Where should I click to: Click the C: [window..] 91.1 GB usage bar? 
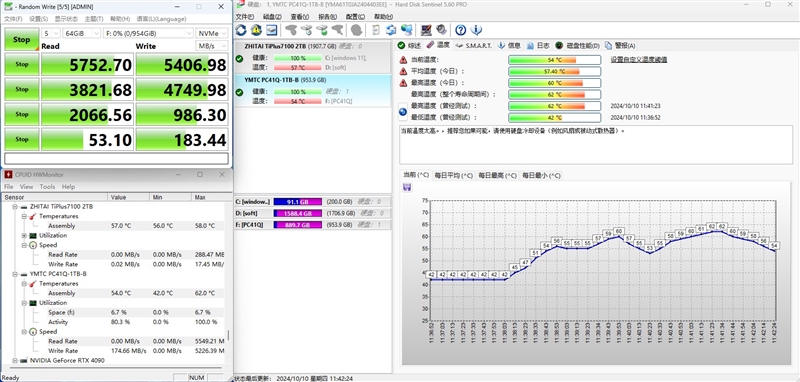[298, 201]
